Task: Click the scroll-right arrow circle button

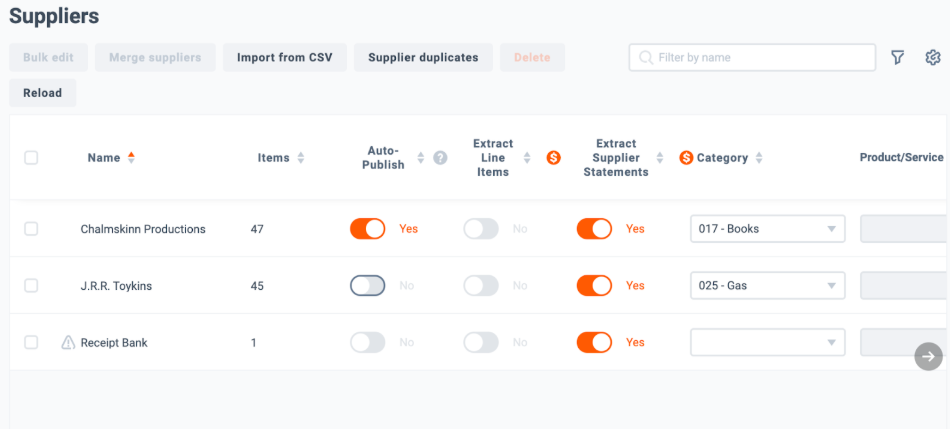Action: (928, 356)
